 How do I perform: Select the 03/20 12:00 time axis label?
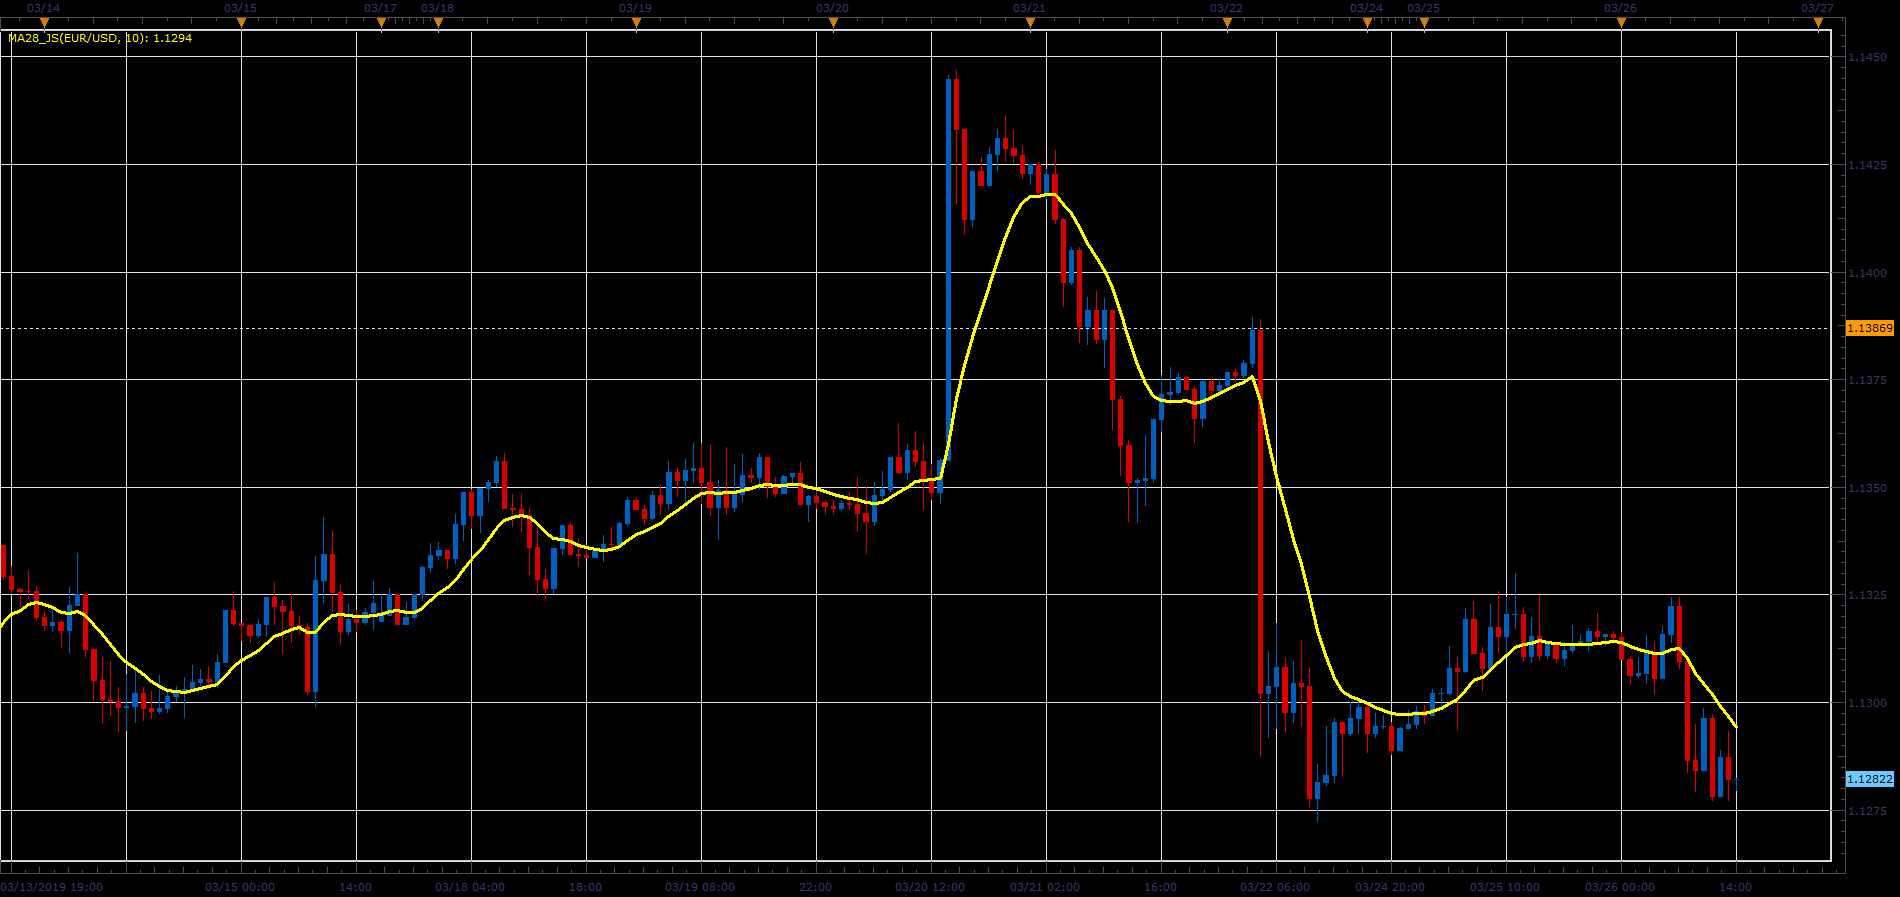[930, 887]
